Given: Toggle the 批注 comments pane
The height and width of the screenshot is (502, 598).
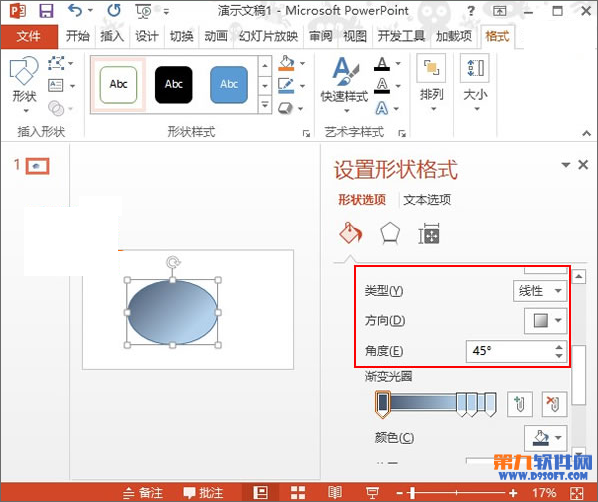Looking at the screenshot, I should (x=203, y=492).
